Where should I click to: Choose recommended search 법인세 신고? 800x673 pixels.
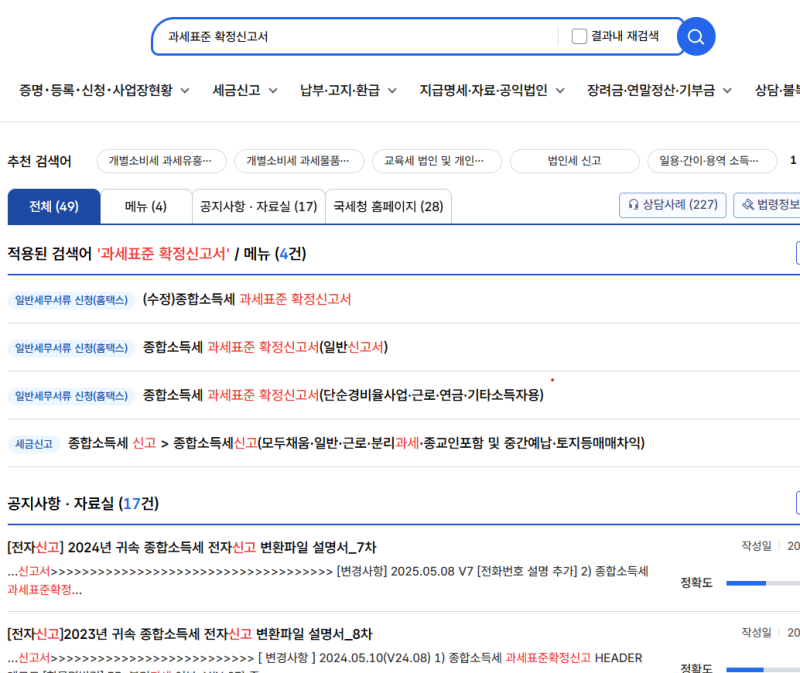coord(574,161)
